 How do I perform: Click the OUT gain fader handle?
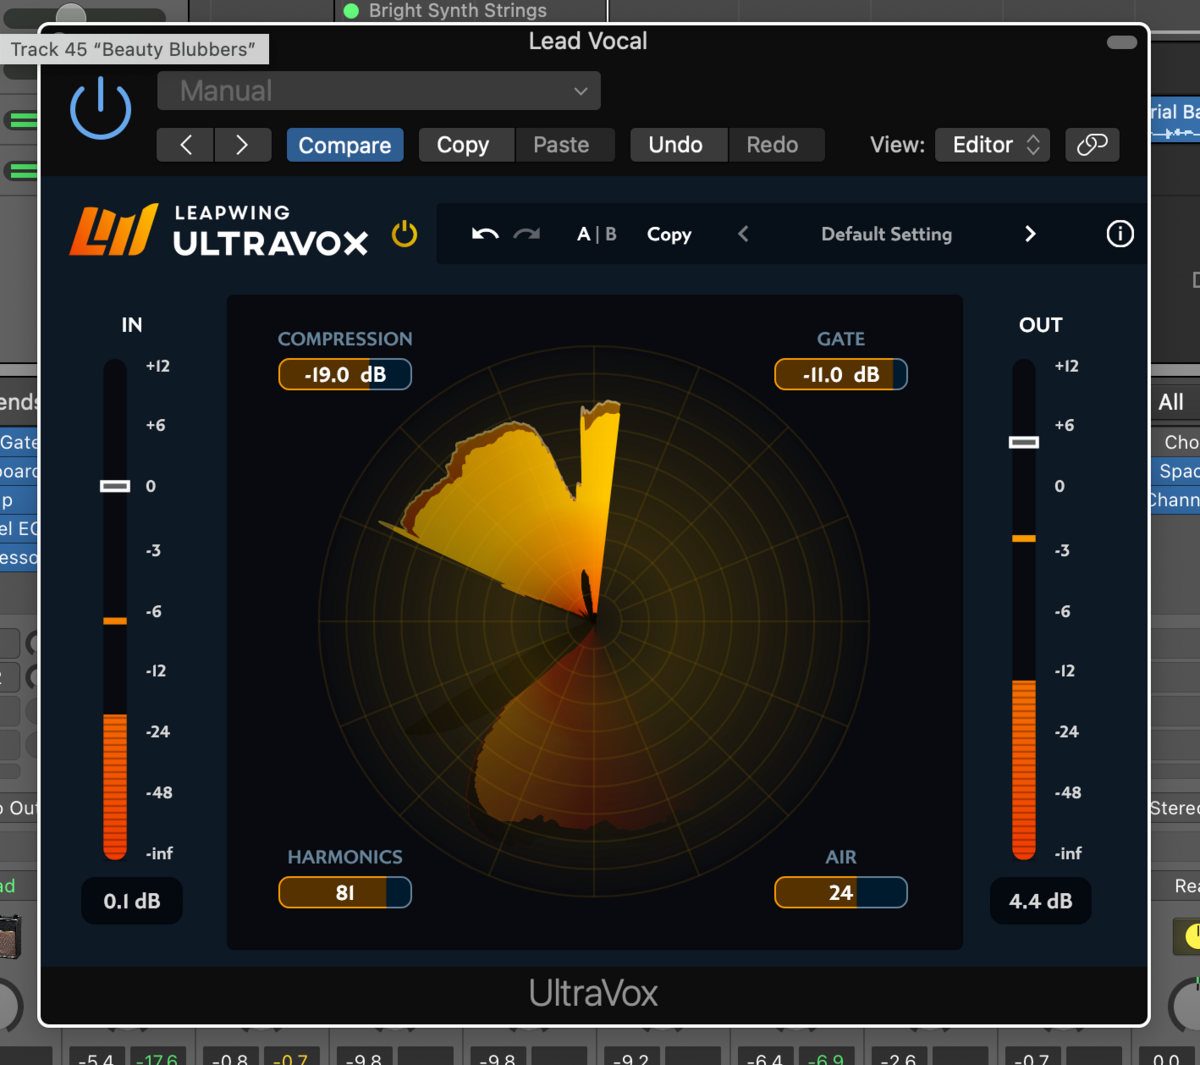click(x=1023, y=442)
